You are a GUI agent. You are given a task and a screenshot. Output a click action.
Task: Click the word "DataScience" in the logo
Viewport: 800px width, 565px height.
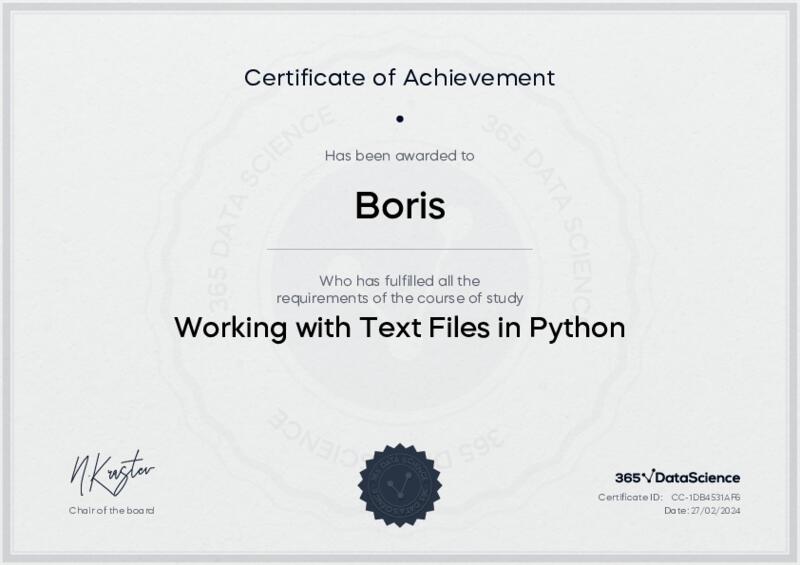(x=697, y=478)
